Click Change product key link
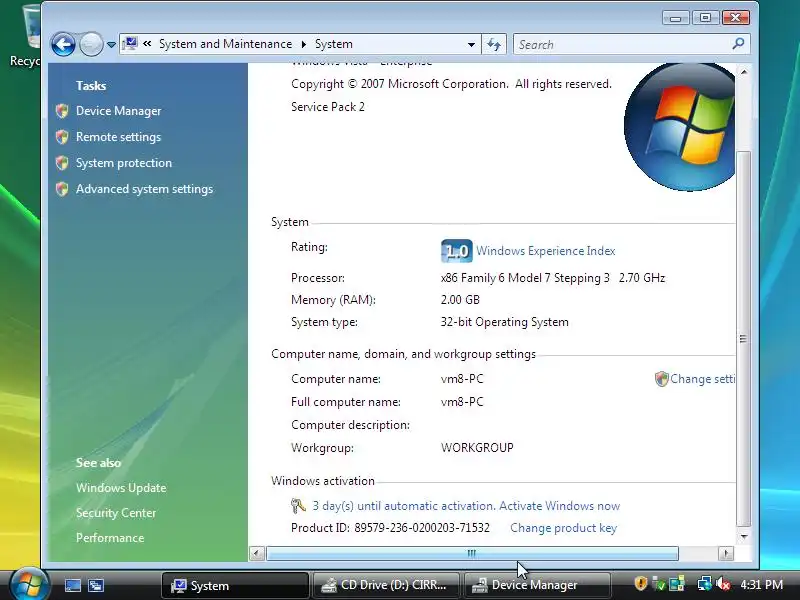Viewport: 800px width, 600px height. click(563, 528)
